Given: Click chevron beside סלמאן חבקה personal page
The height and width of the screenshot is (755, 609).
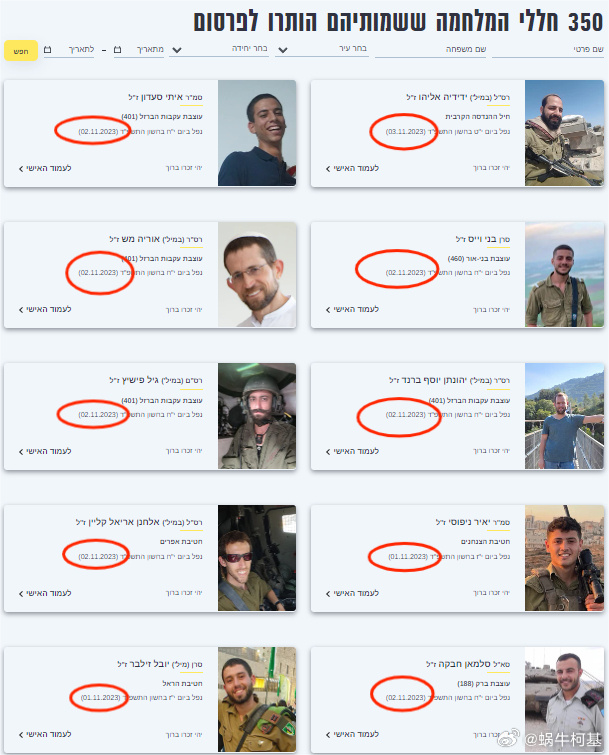Looking at the screenshot, I should 328,735.
